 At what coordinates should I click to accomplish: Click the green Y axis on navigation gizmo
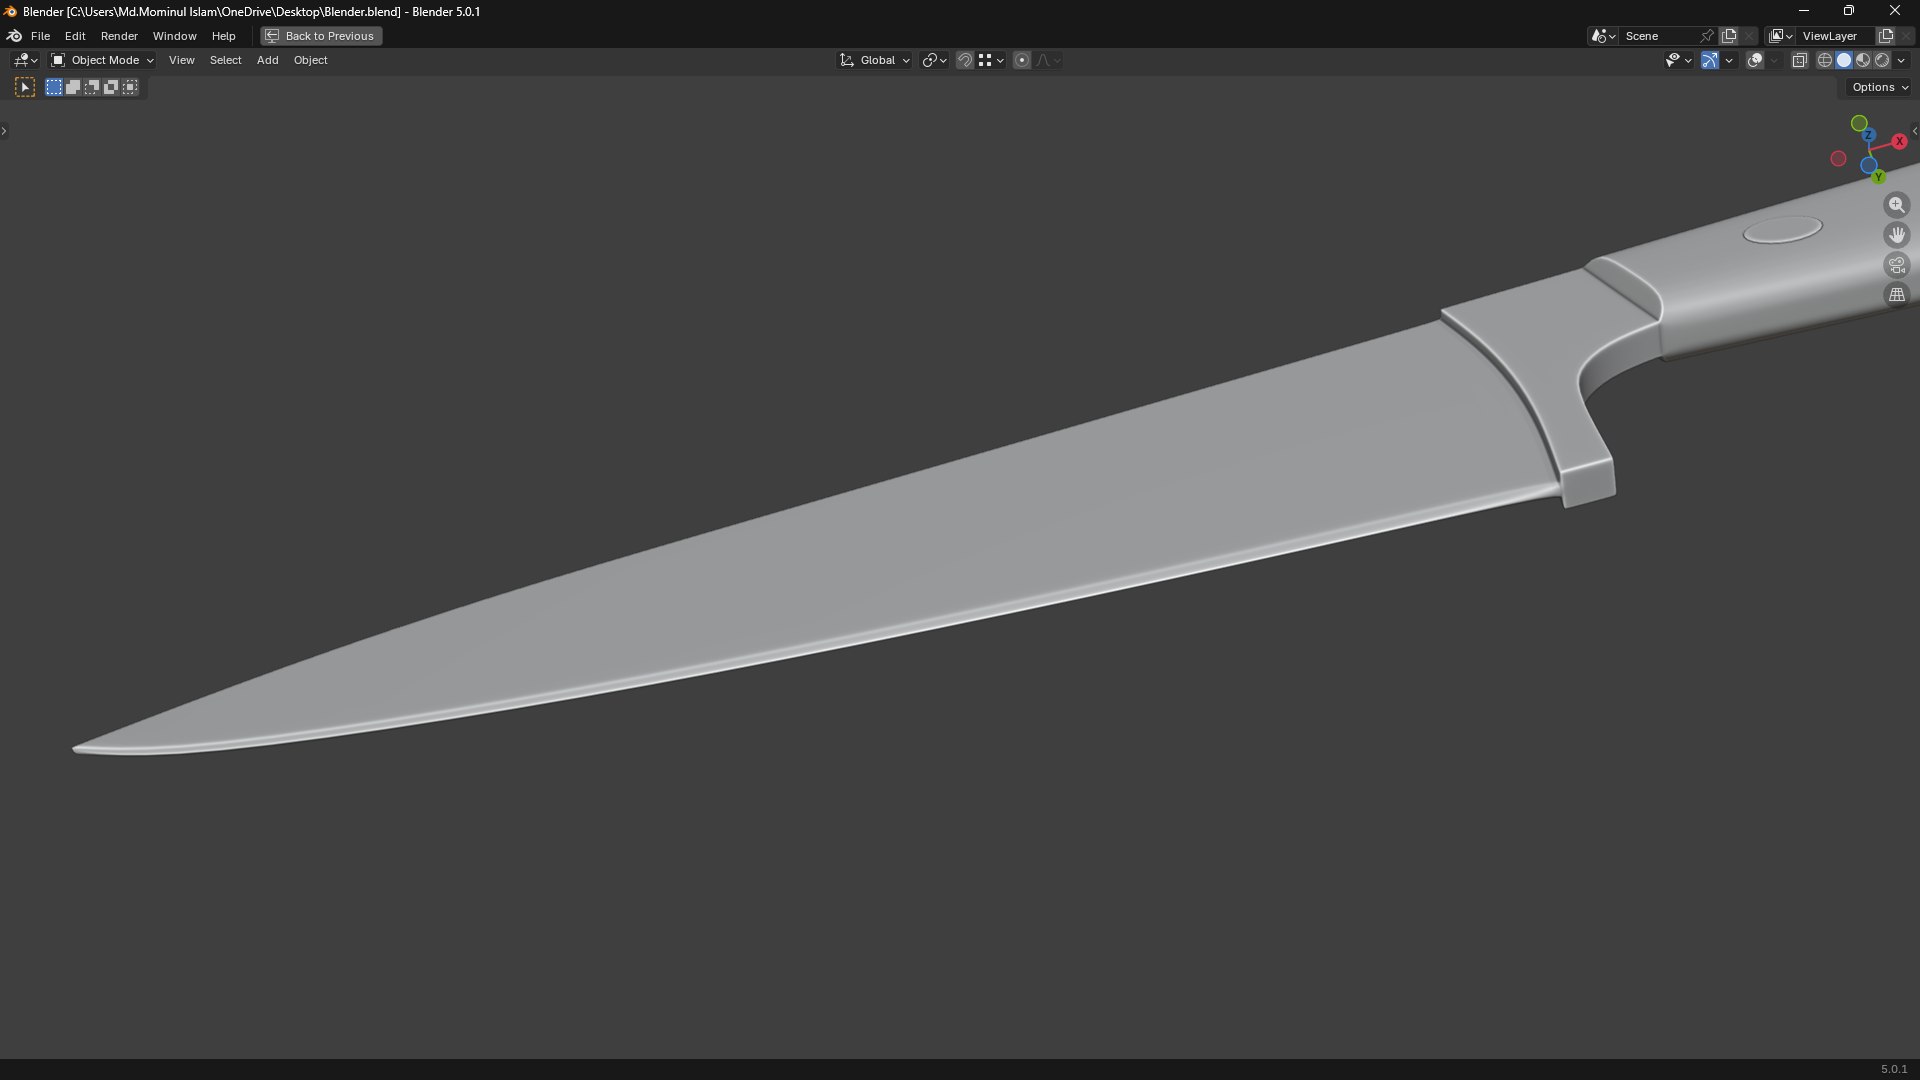(1878, 177)
